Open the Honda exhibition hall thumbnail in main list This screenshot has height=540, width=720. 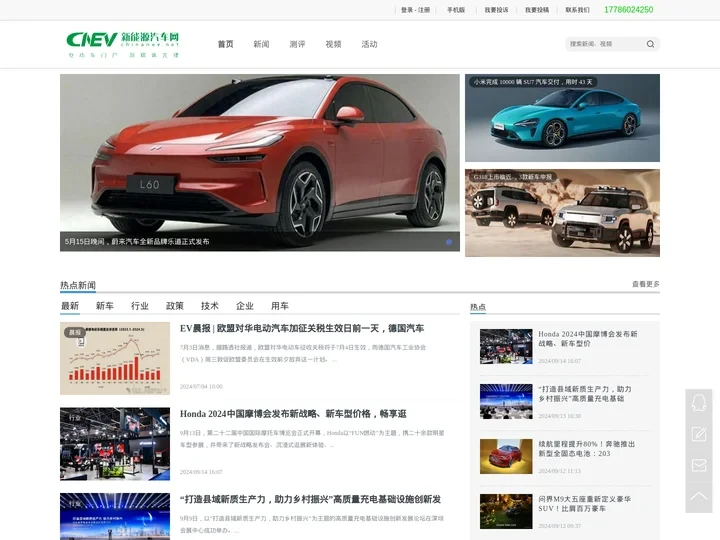(115, 444)
